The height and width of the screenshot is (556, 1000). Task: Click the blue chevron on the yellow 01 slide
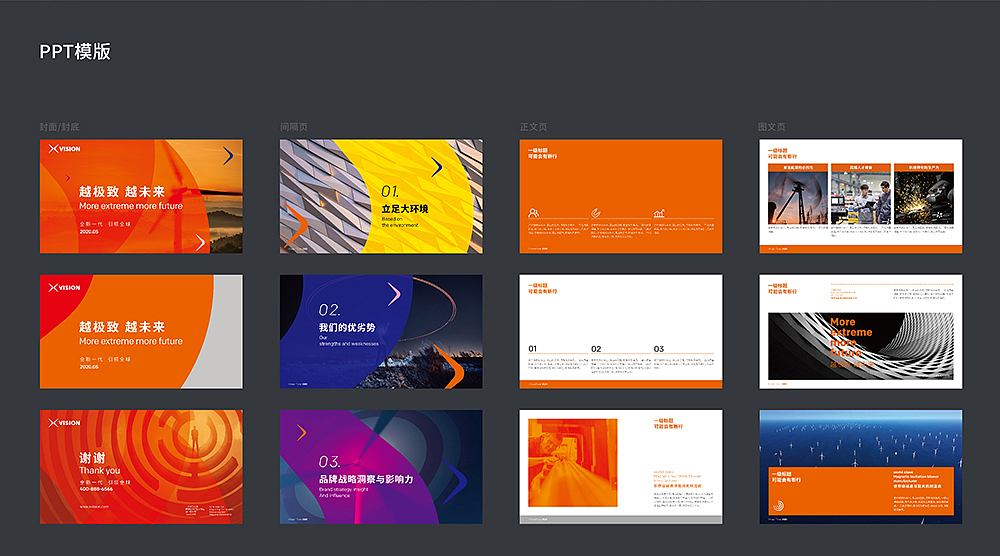click(x=437, y=167)
